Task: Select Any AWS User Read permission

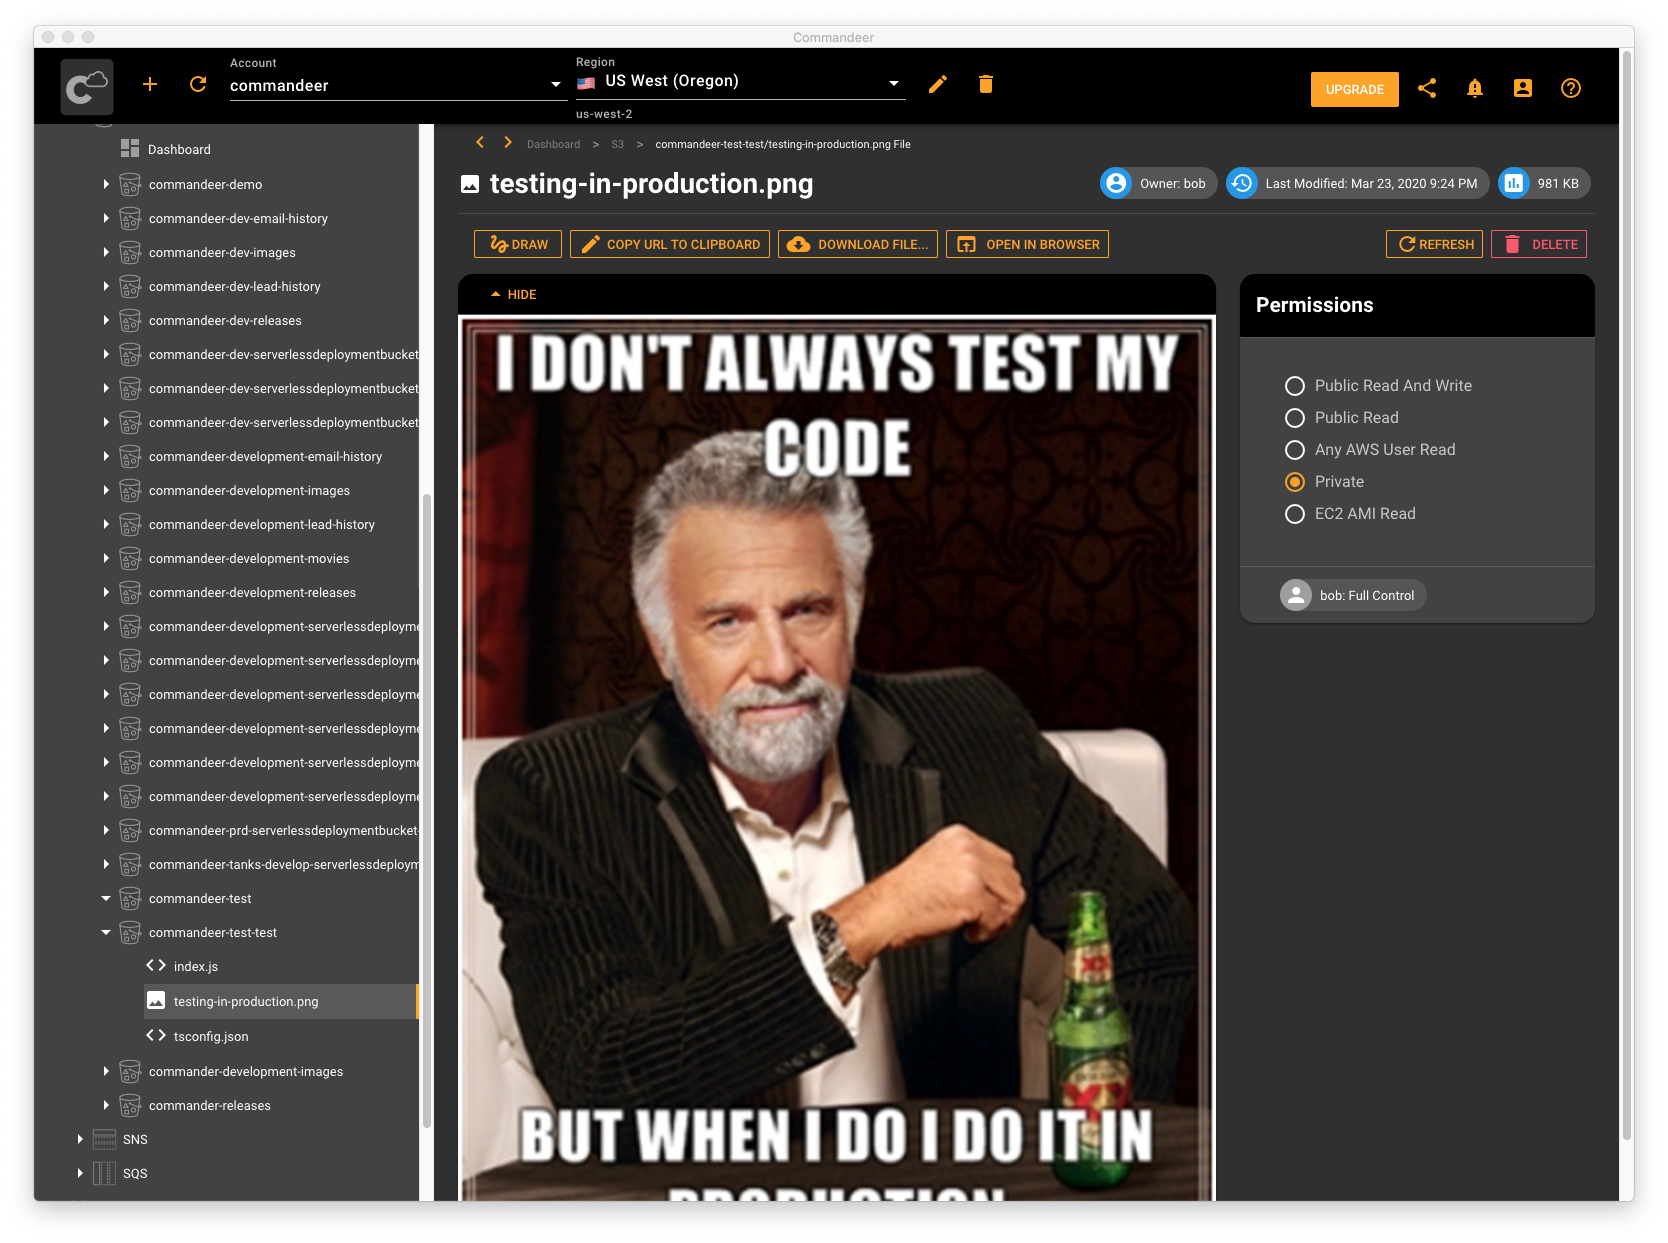Action: [1295, 450]
